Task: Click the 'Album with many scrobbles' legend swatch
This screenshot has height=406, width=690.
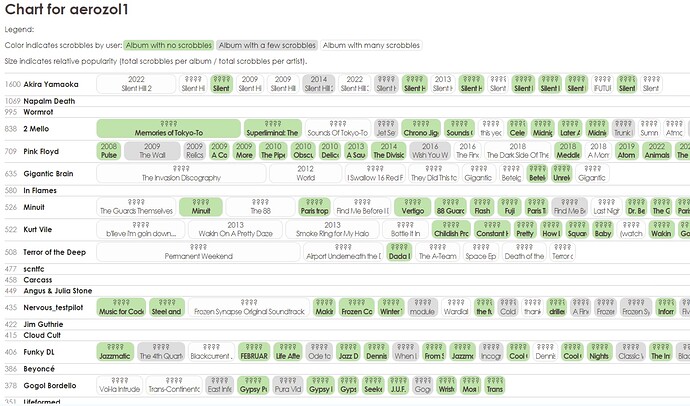Action: [x=371, y=45]
